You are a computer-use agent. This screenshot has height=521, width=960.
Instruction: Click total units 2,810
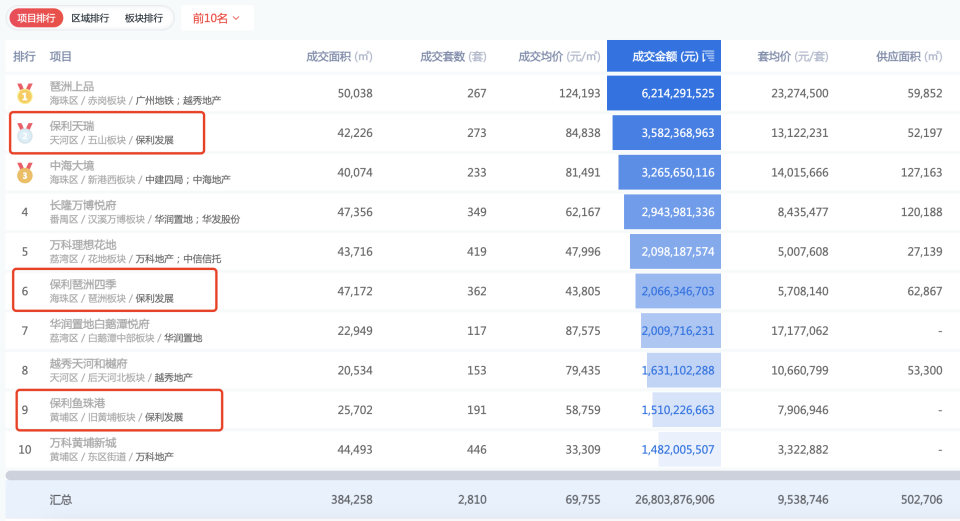pos(472,500)
